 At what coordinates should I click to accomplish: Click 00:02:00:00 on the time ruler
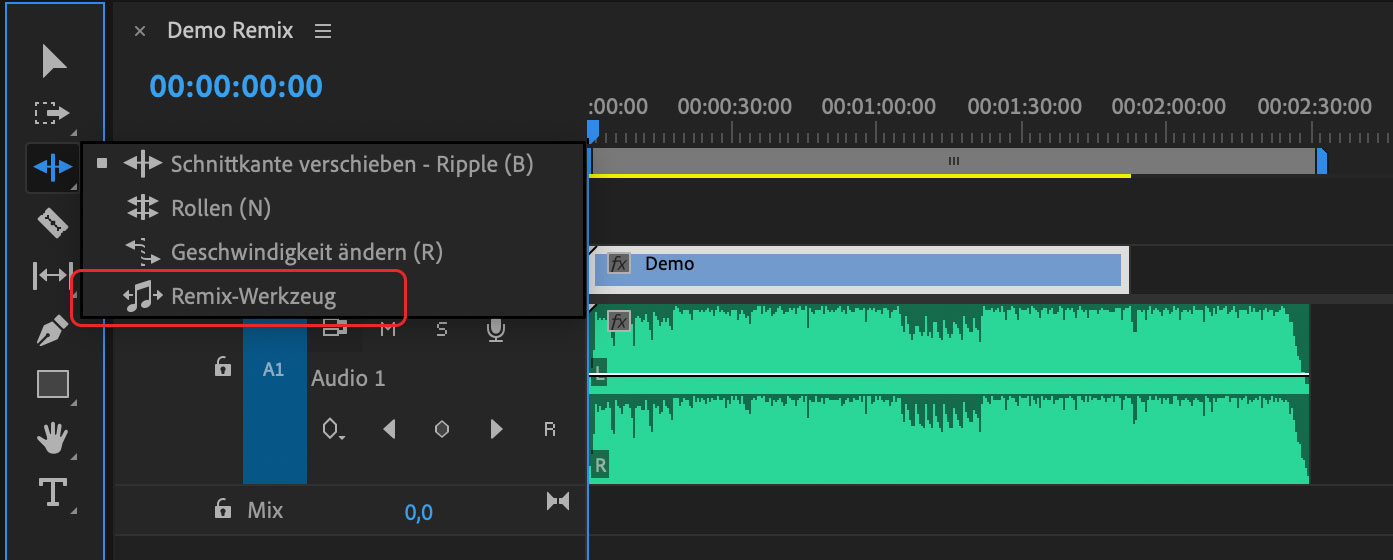1168,106
